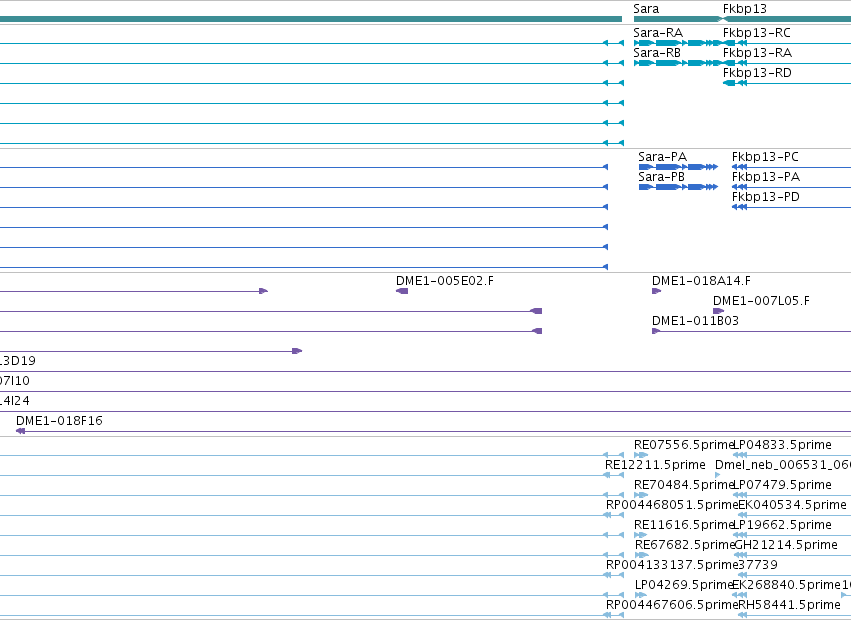Click the Fkbp13 gene label
Image resolution: width=851 pixels, height=620 pixels.
(x=745, y=9)
